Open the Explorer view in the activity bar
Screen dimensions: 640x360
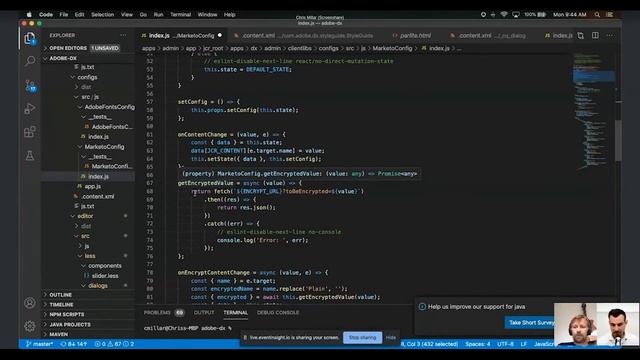29,38
